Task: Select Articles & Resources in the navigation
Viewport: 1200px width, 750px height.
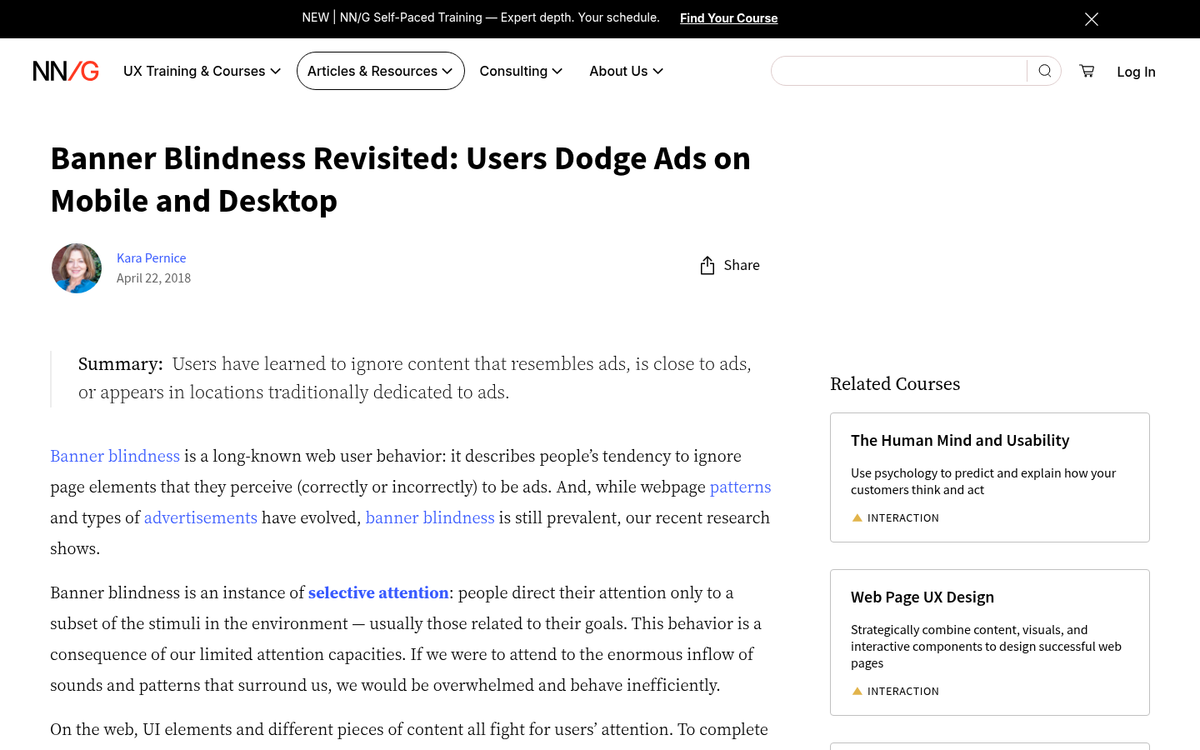Action: point(380,70)
